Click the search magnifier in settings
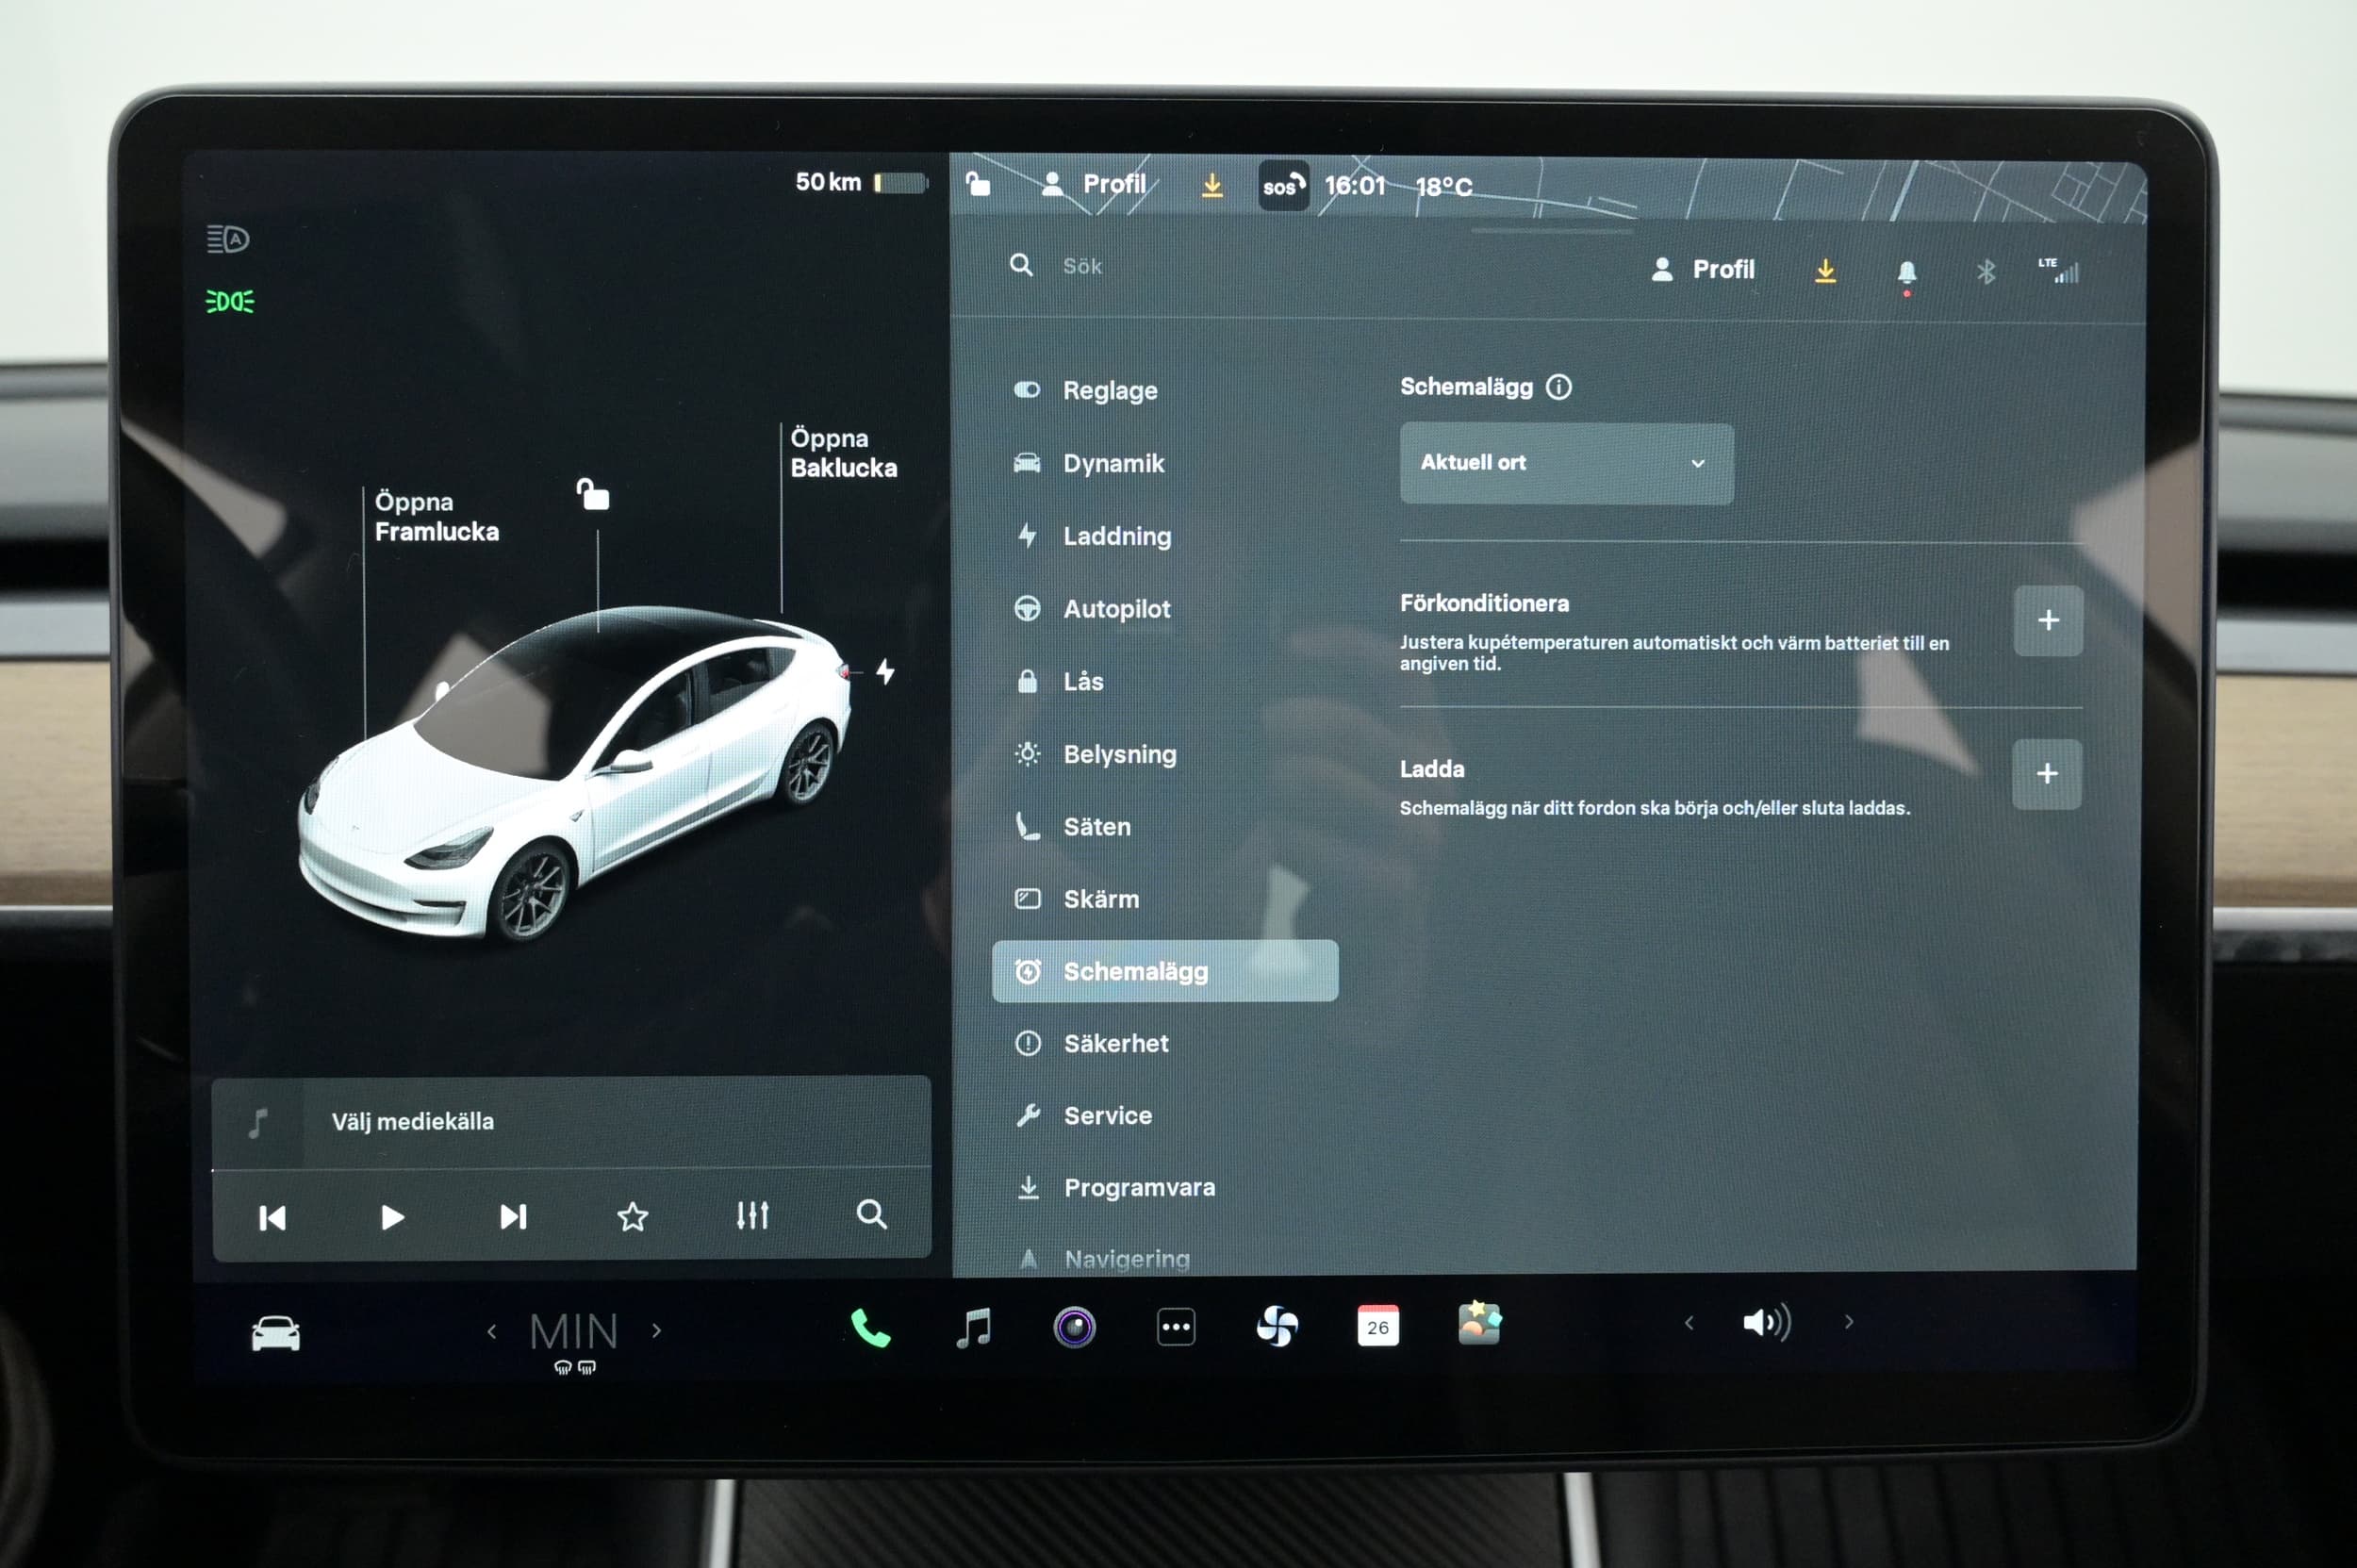 coord(1021,265)
